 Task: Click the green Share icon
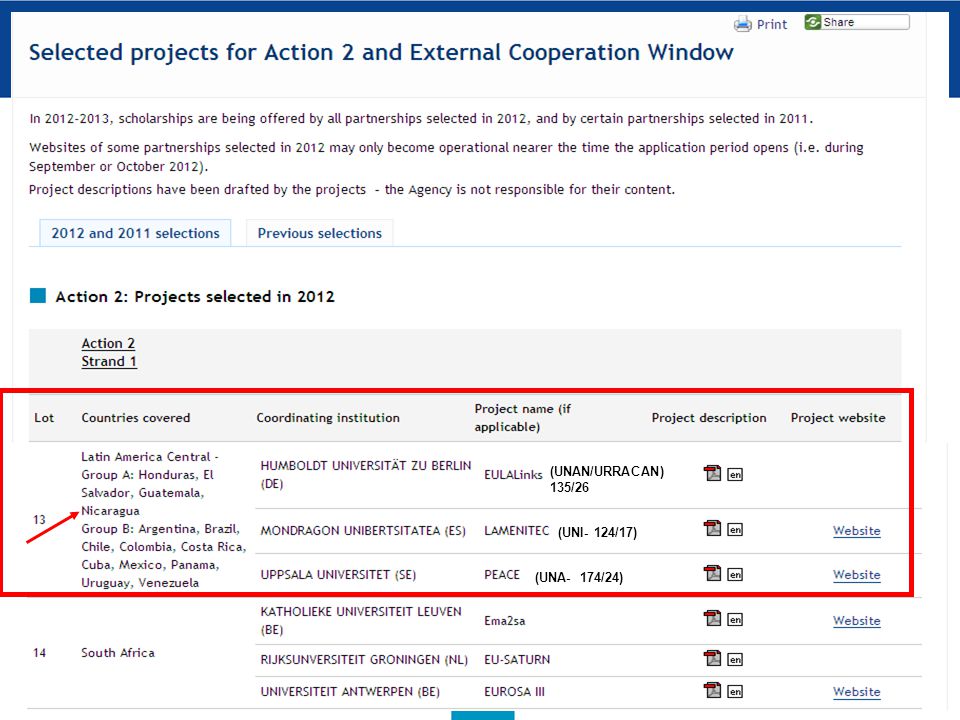click(x=812, y=22)
